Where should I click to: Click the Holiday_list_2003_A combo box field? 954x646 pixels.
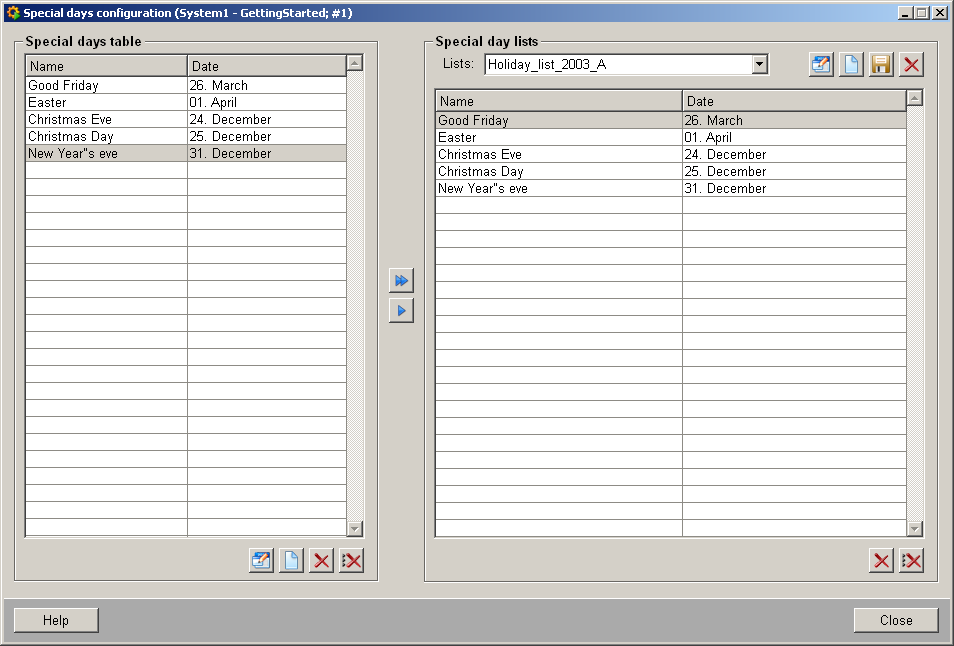[x=618, y=65]
